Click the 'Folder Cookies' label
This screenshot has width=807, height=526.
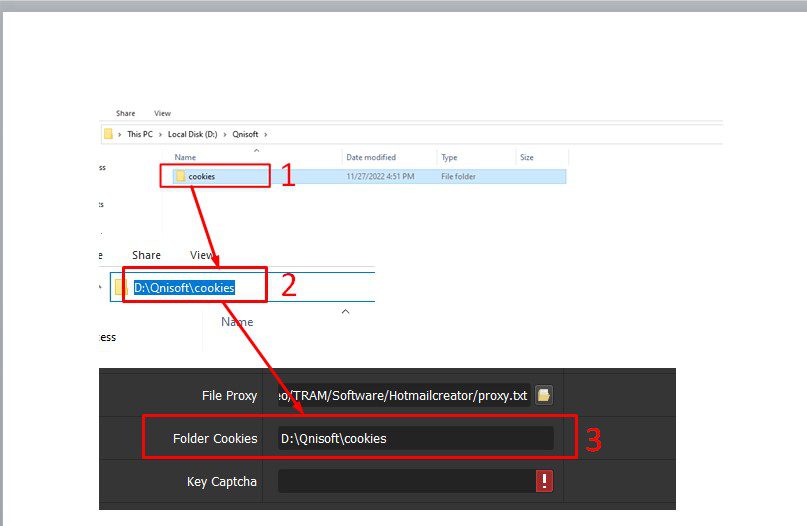point(215,439)
